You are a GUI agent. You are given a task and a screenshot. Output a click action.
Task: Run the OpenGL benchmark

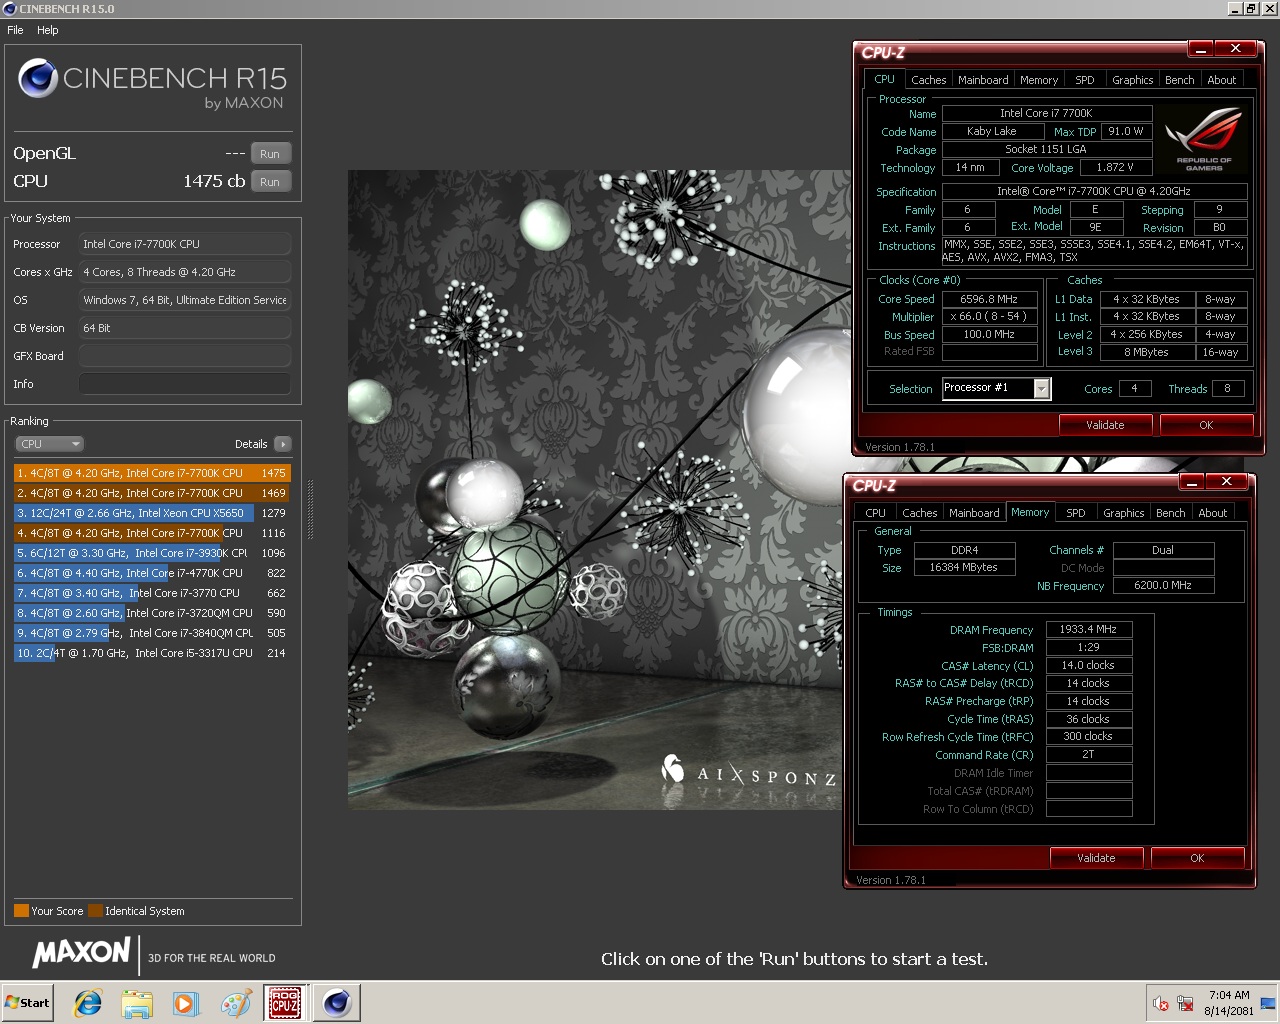270,154
